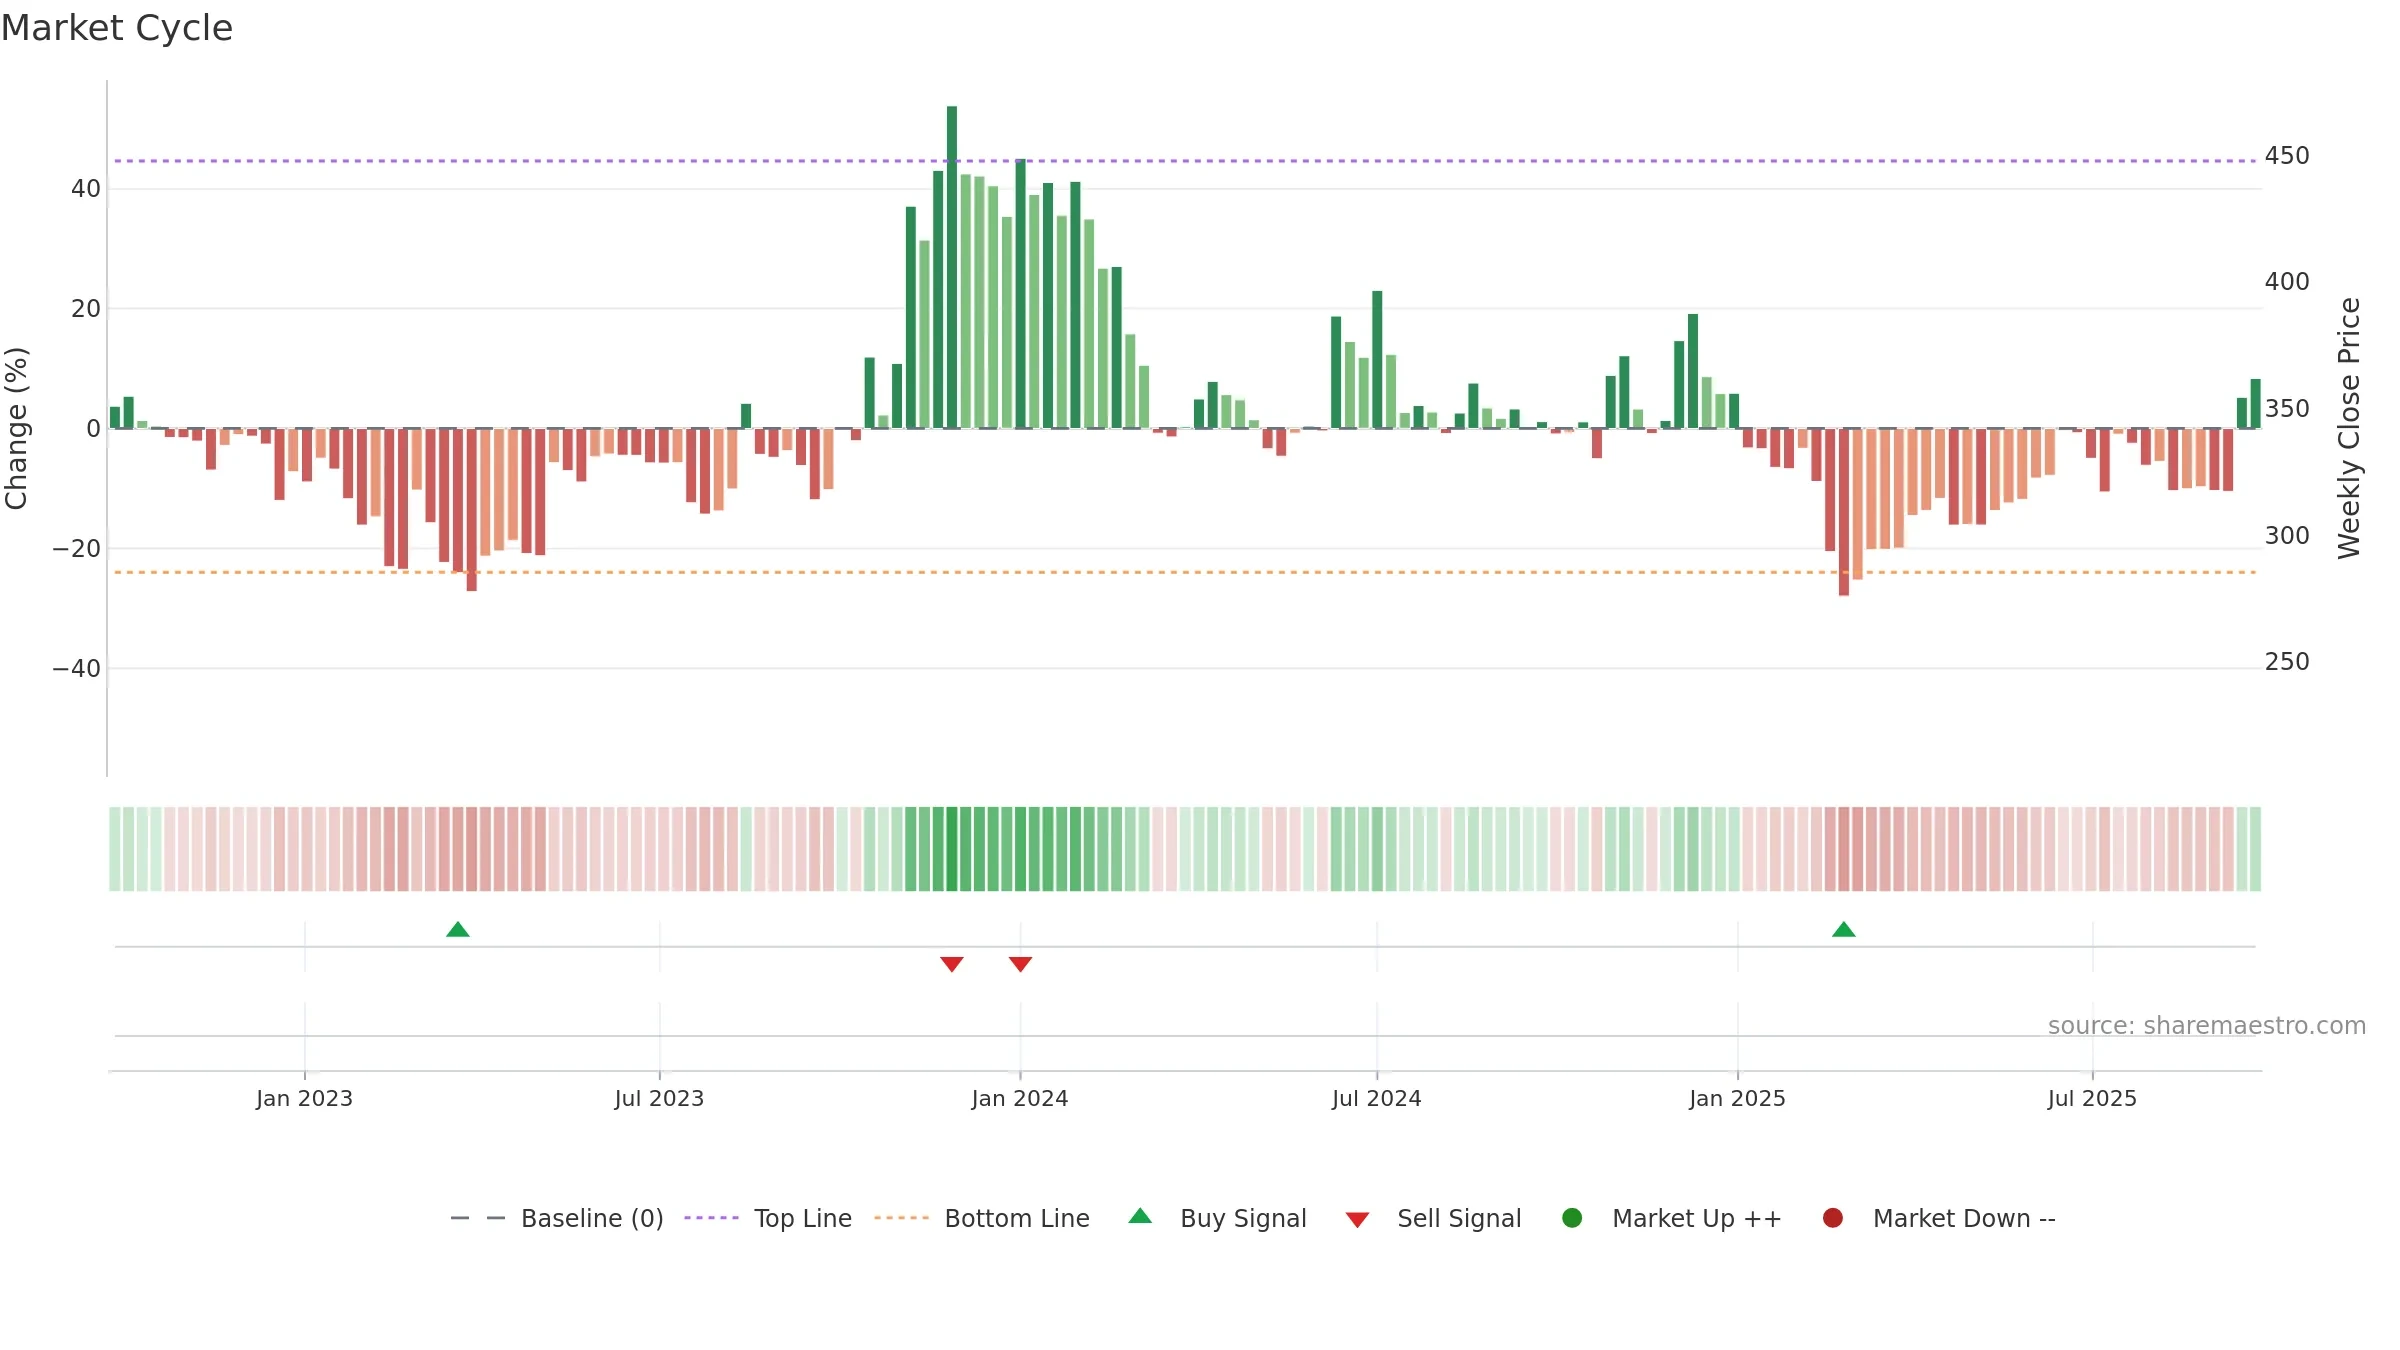Click the '300' right axis tick label
Screen dimensions: 2400x1350
[x=2287, y=536]
